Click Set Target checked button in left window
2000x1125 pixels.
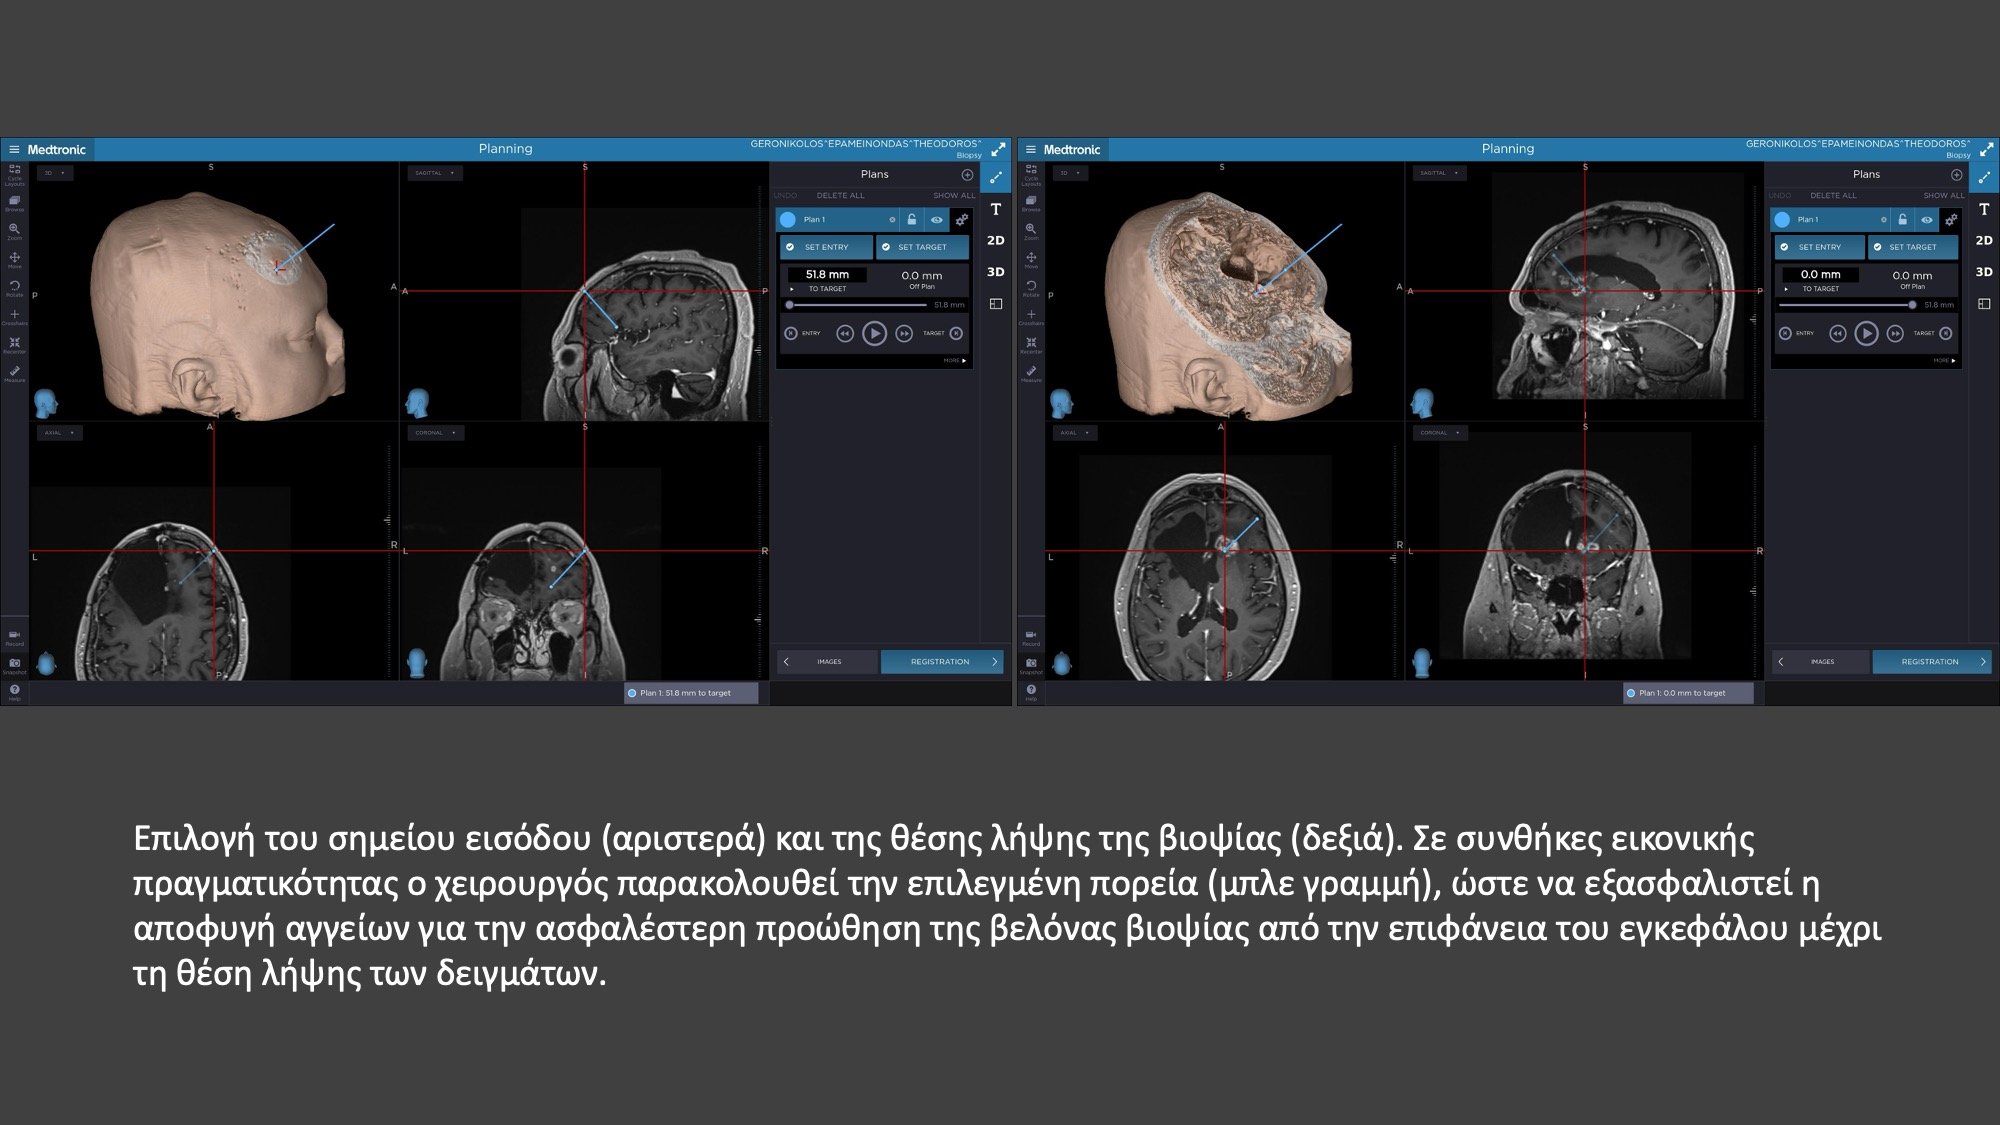(x=922, y=247)
